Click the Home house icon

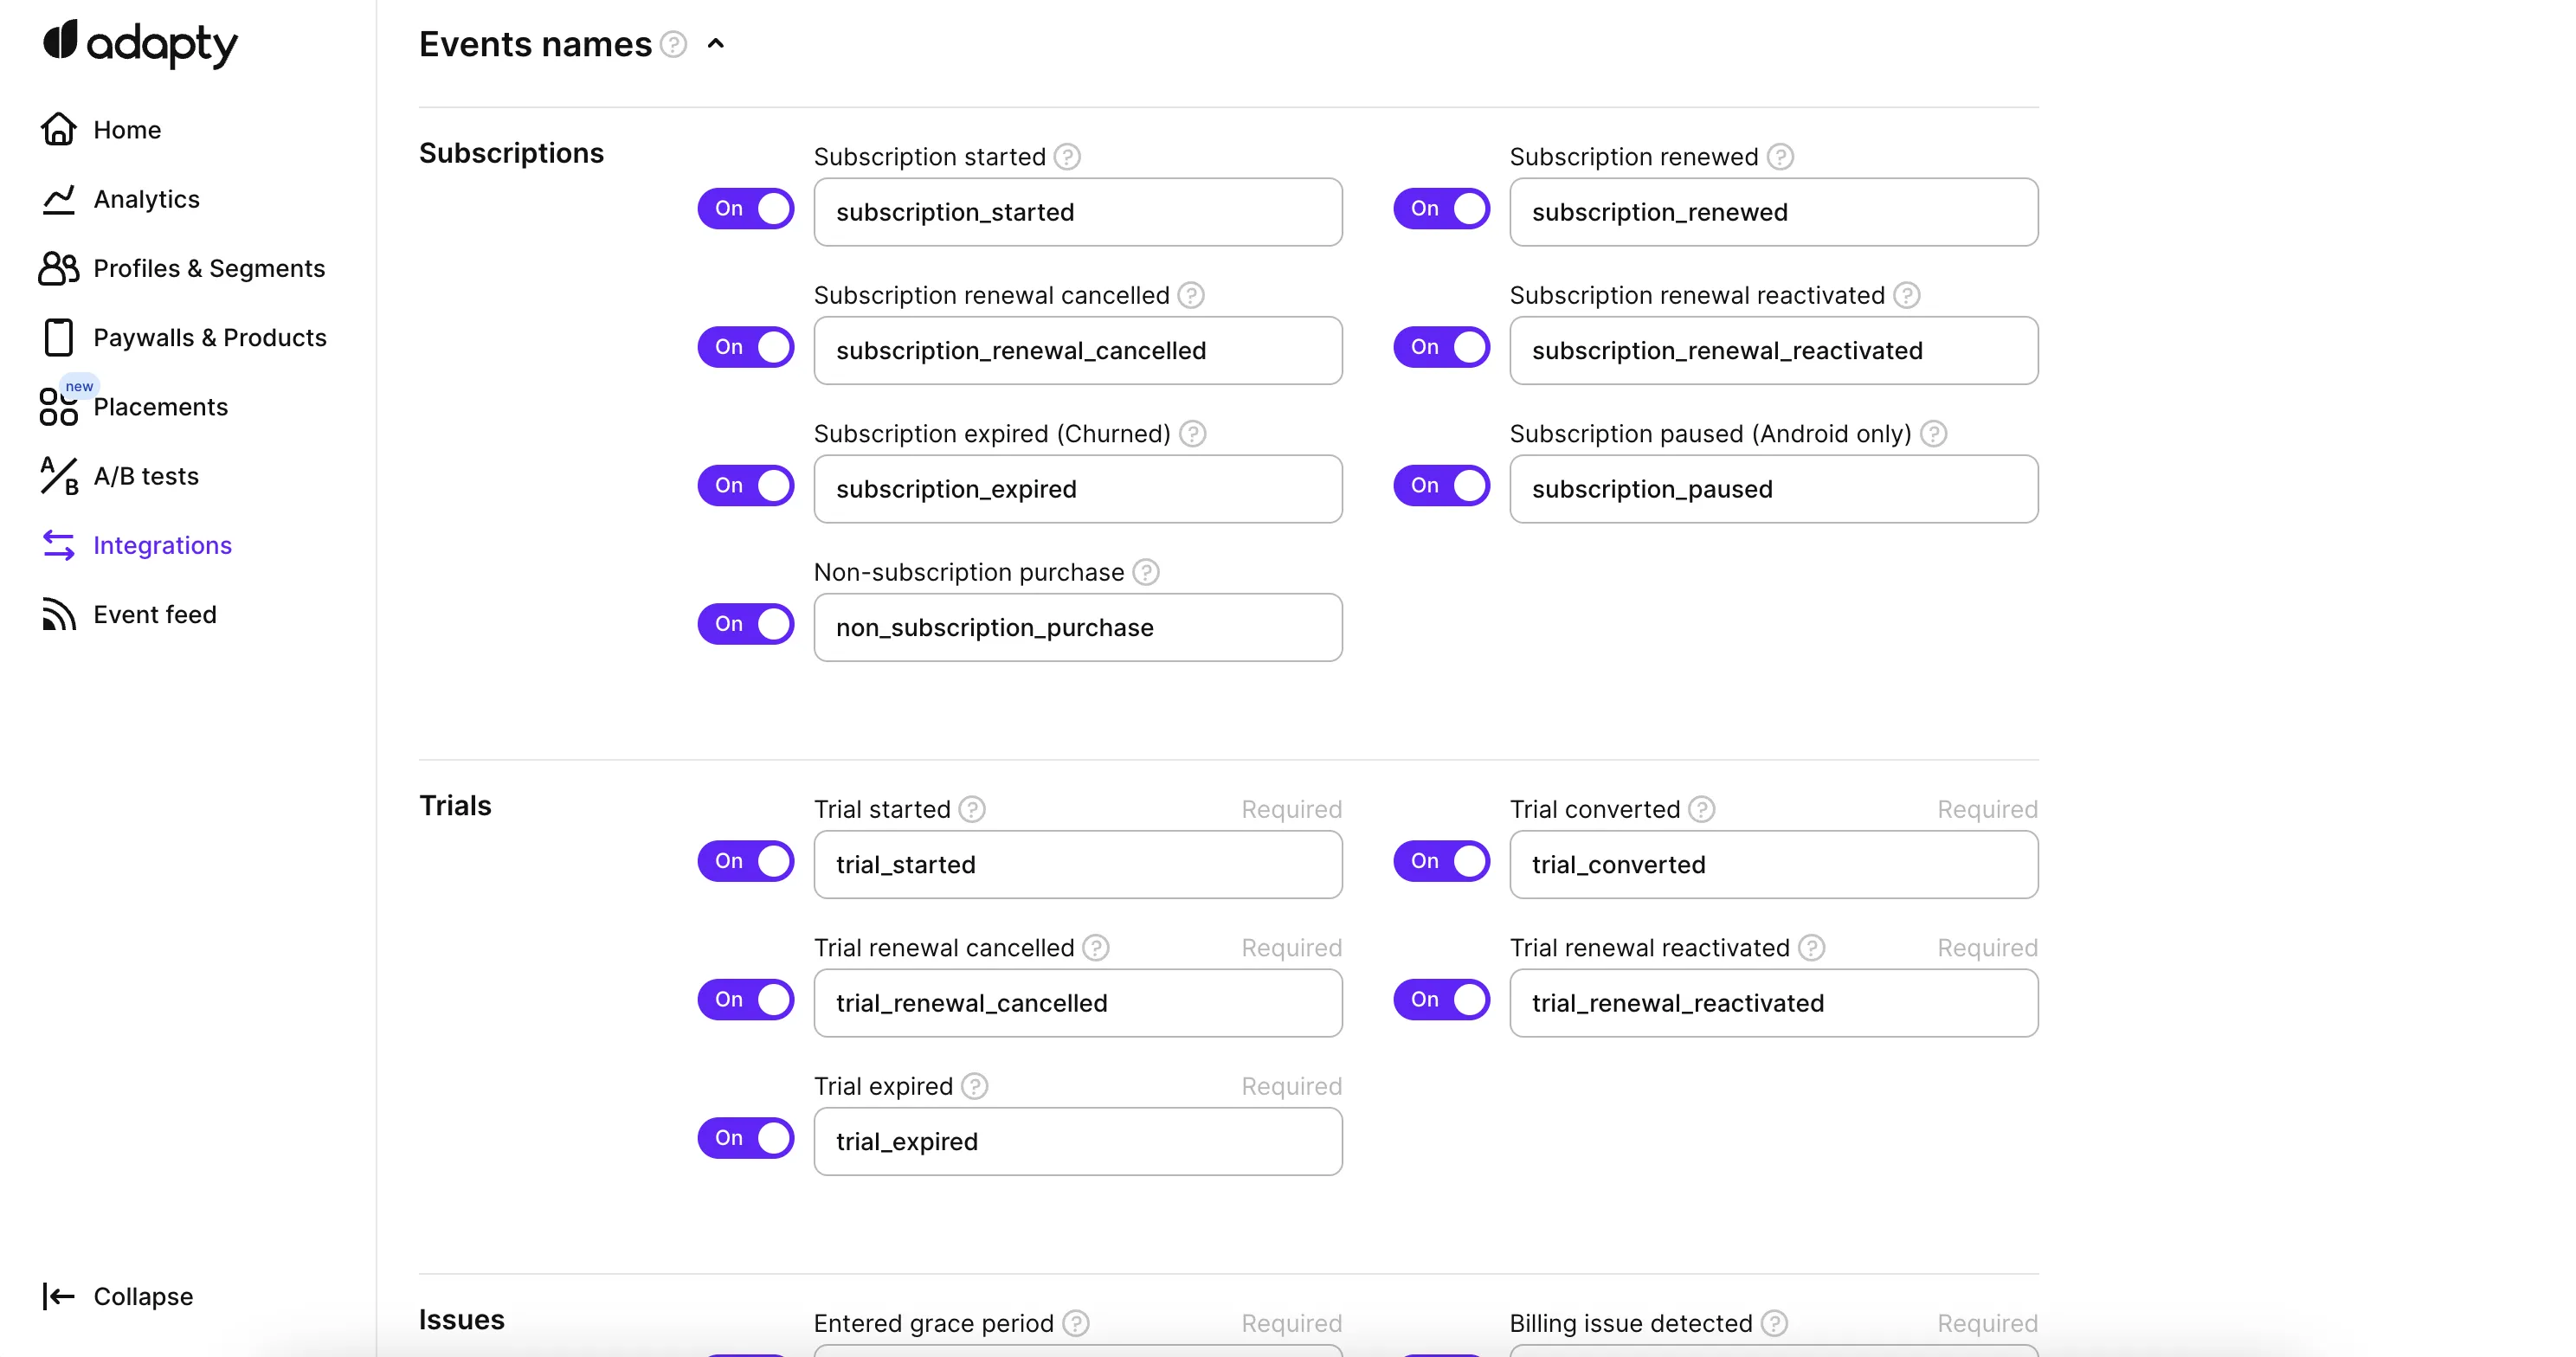click(58, 129)
